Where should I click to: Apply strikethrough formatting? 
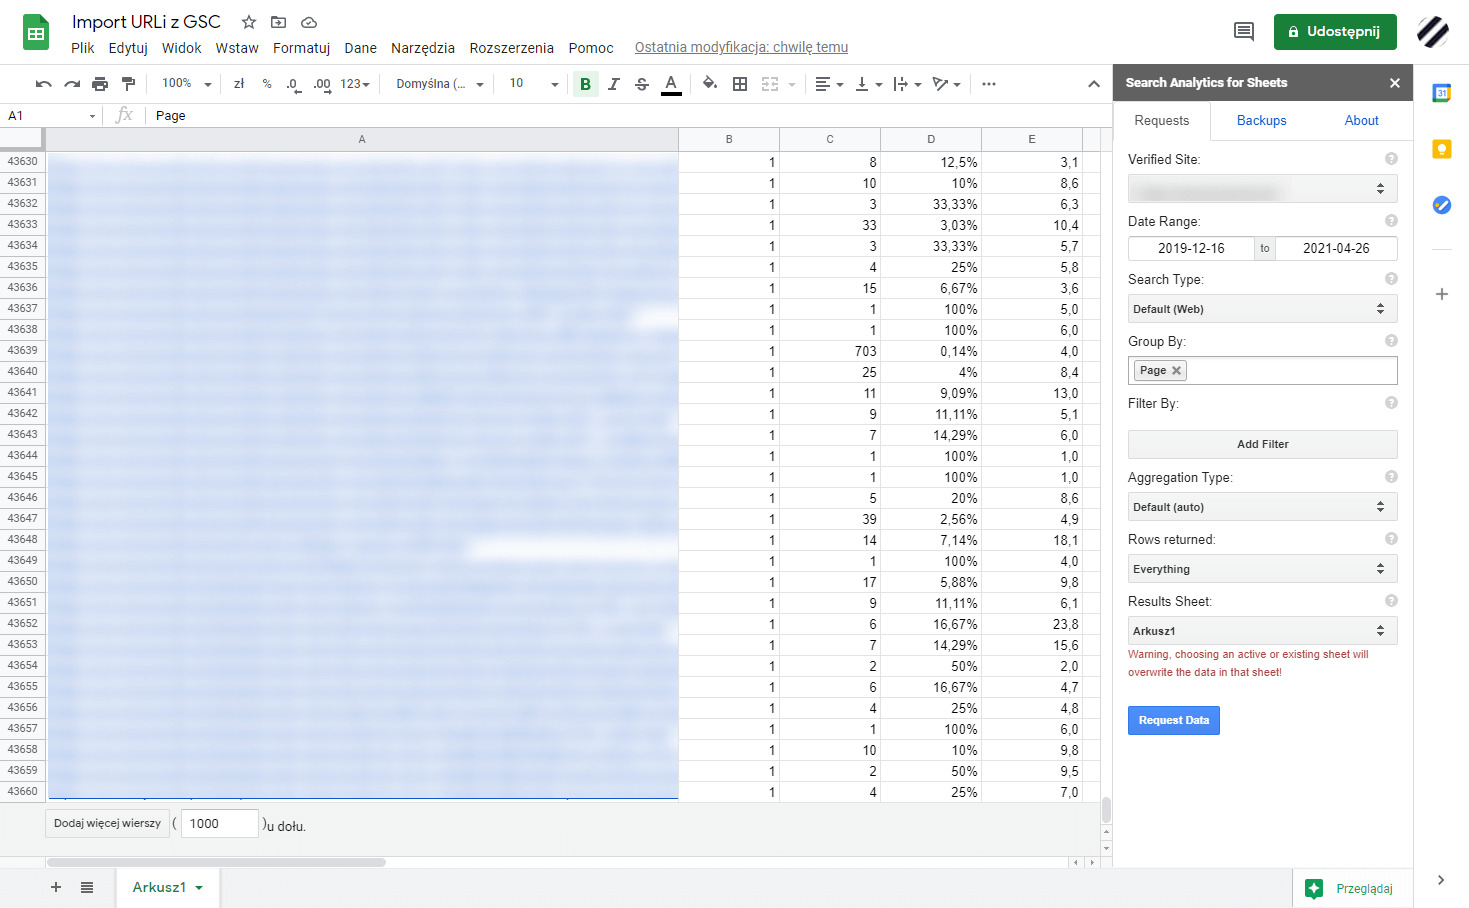pos(642,84)
